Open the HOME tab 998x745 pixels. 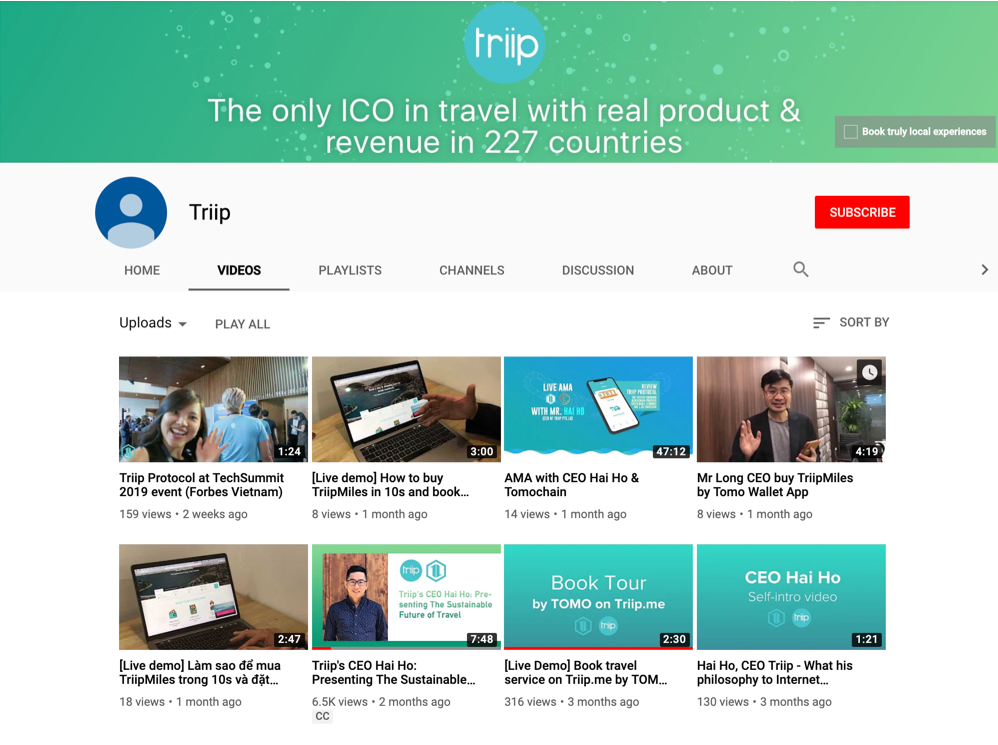pyautogui.click(x=142, y=270)
